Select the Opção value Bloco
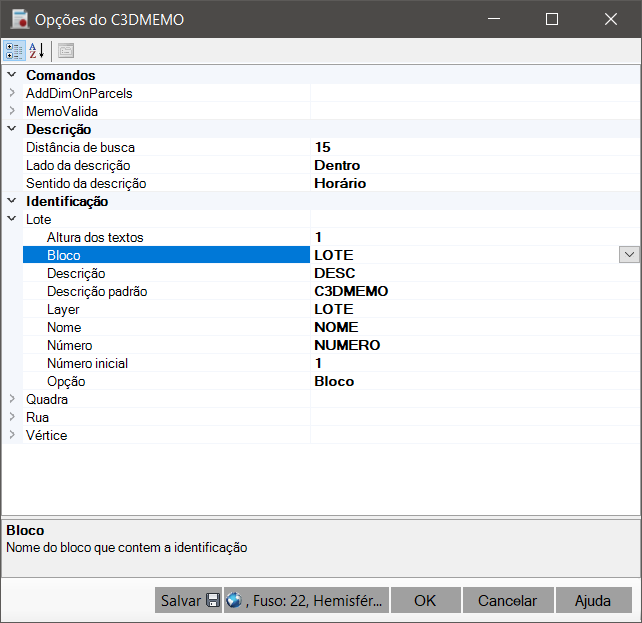Image resolution: width=642 pixels, height=623 pixels. point(475,381)
